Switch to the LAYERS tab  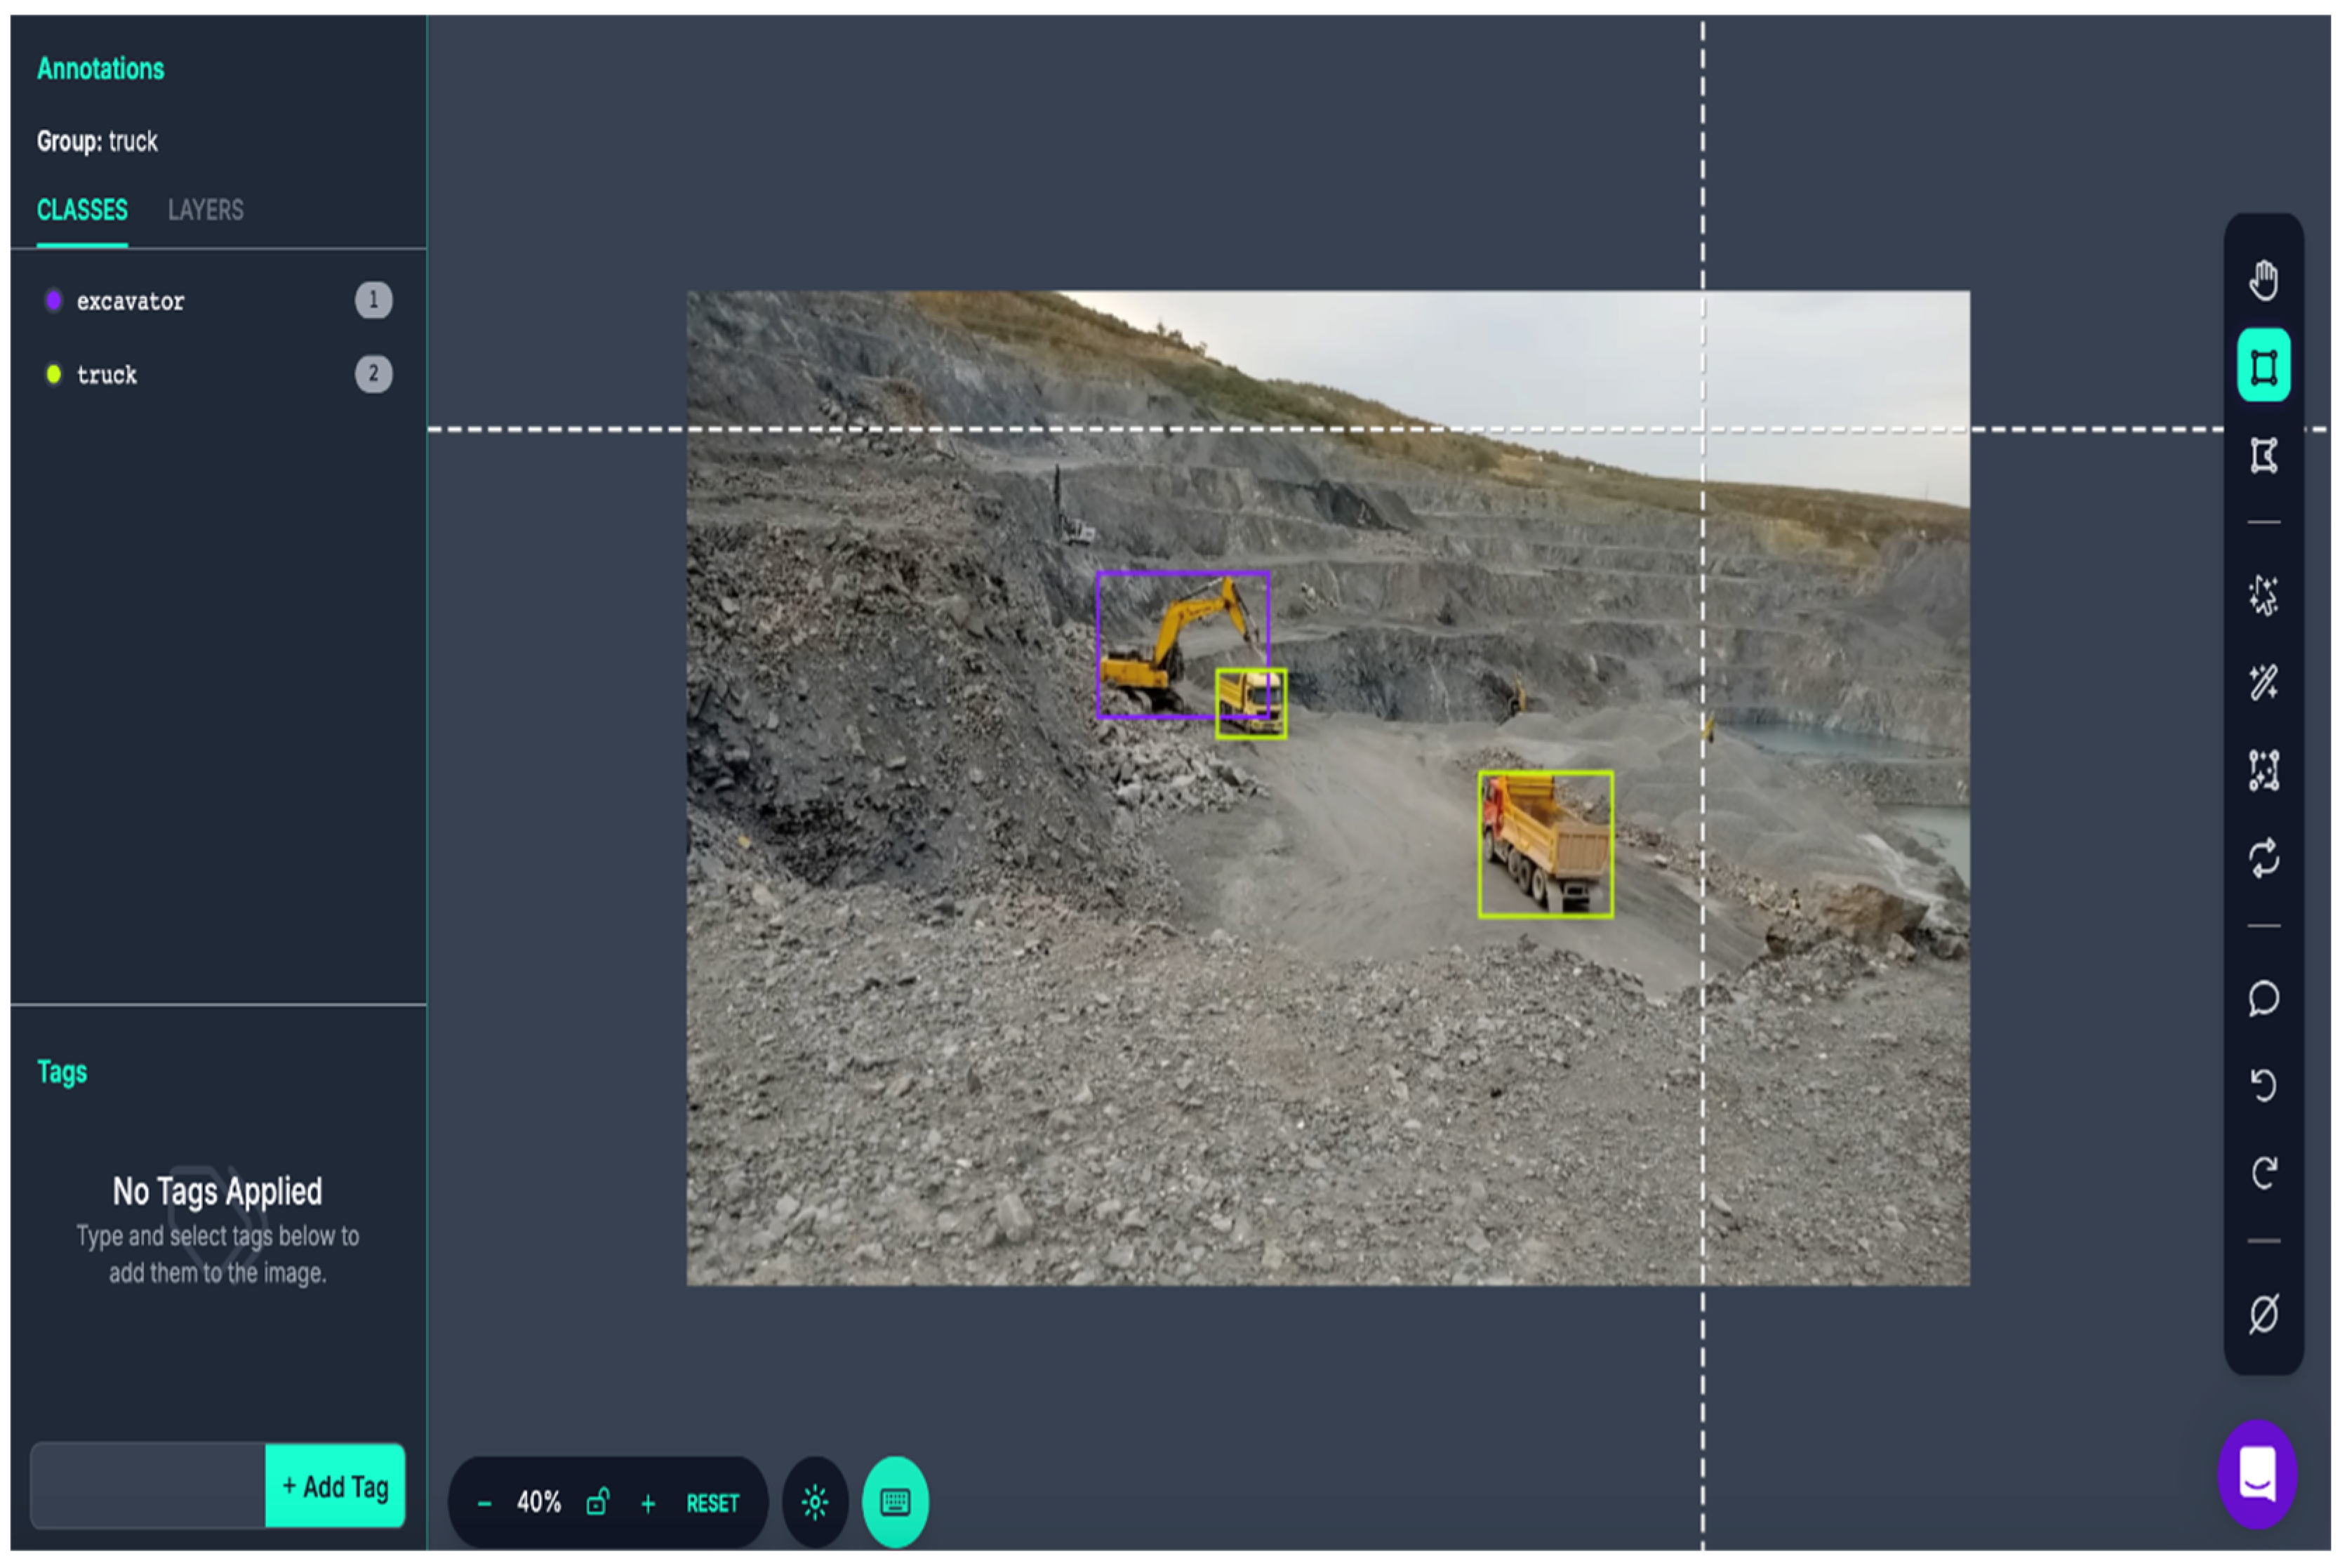click(205, 210)
